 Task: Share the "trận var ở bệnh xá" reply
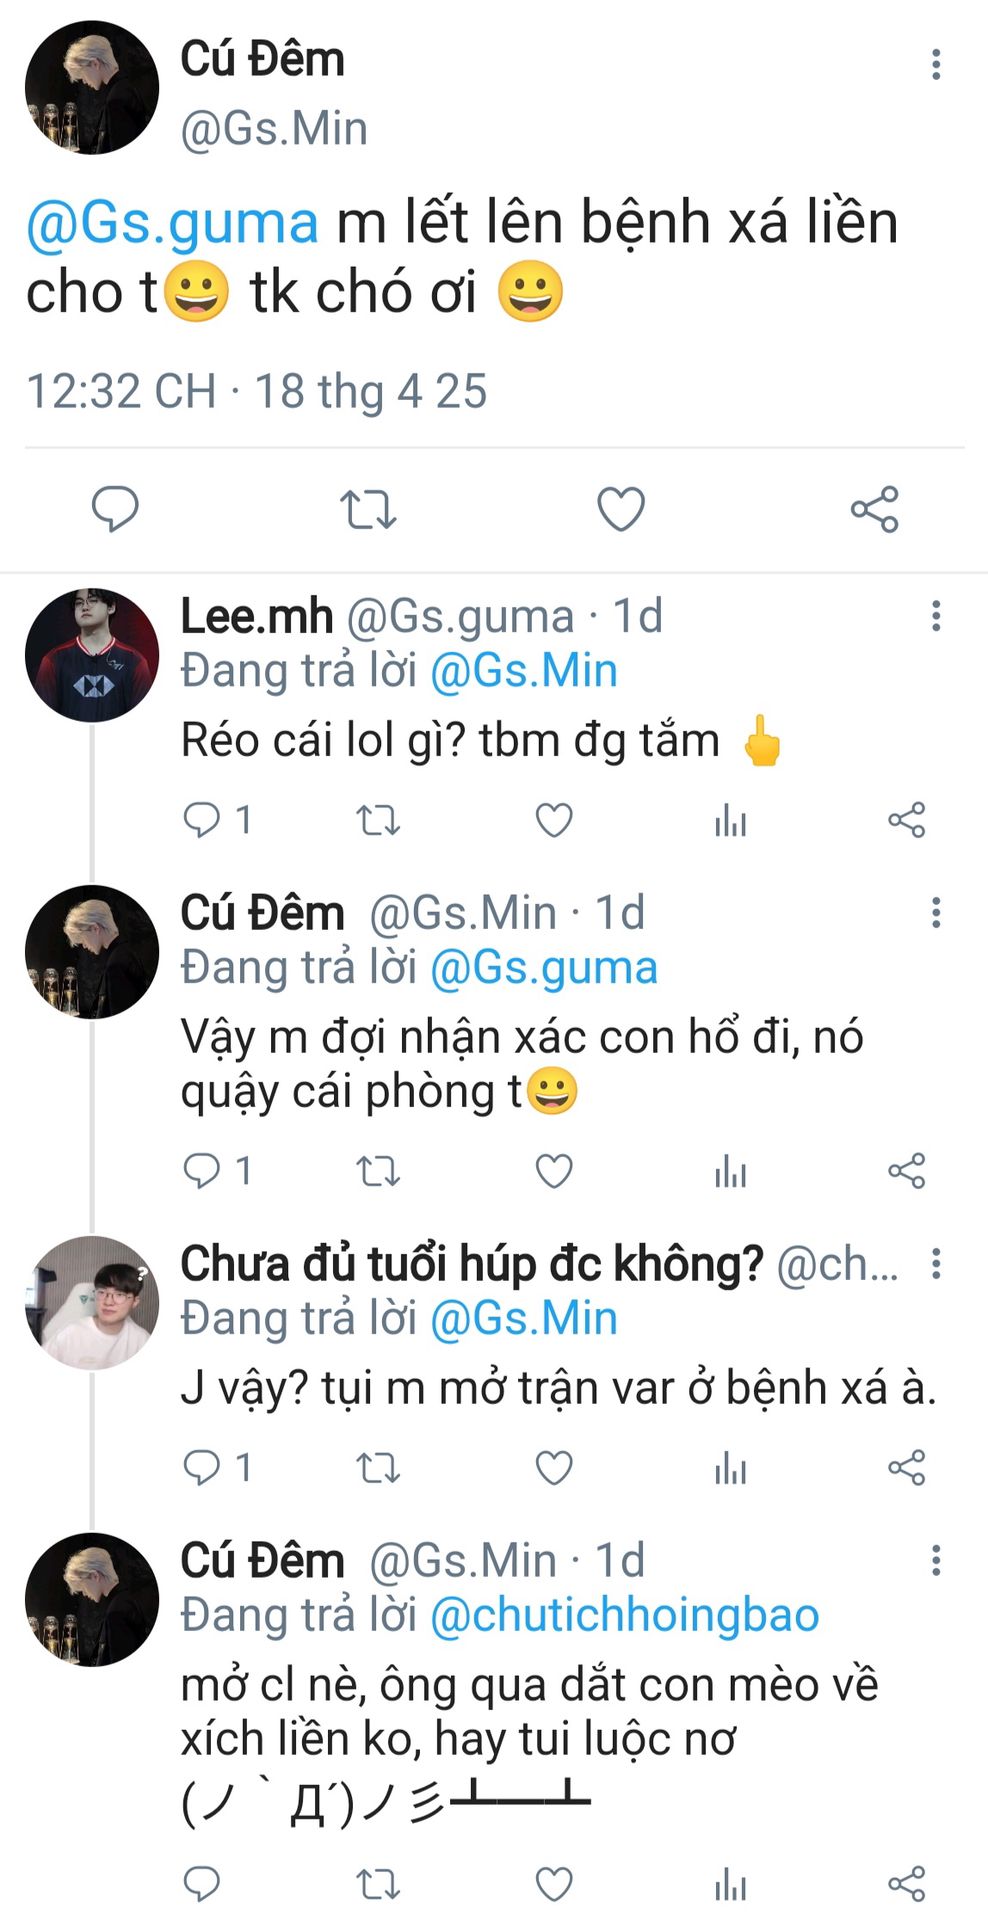click(x=907, y=1468)
